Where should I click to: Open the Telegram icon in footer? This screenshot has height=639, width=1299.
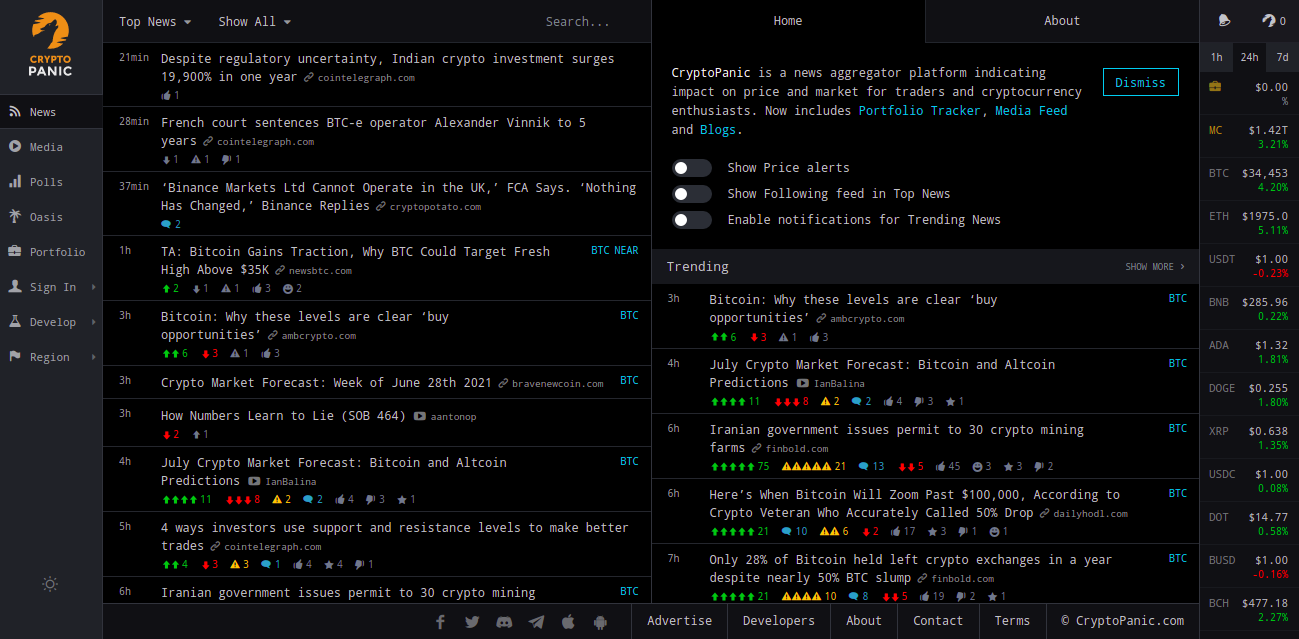pos(536,621)
